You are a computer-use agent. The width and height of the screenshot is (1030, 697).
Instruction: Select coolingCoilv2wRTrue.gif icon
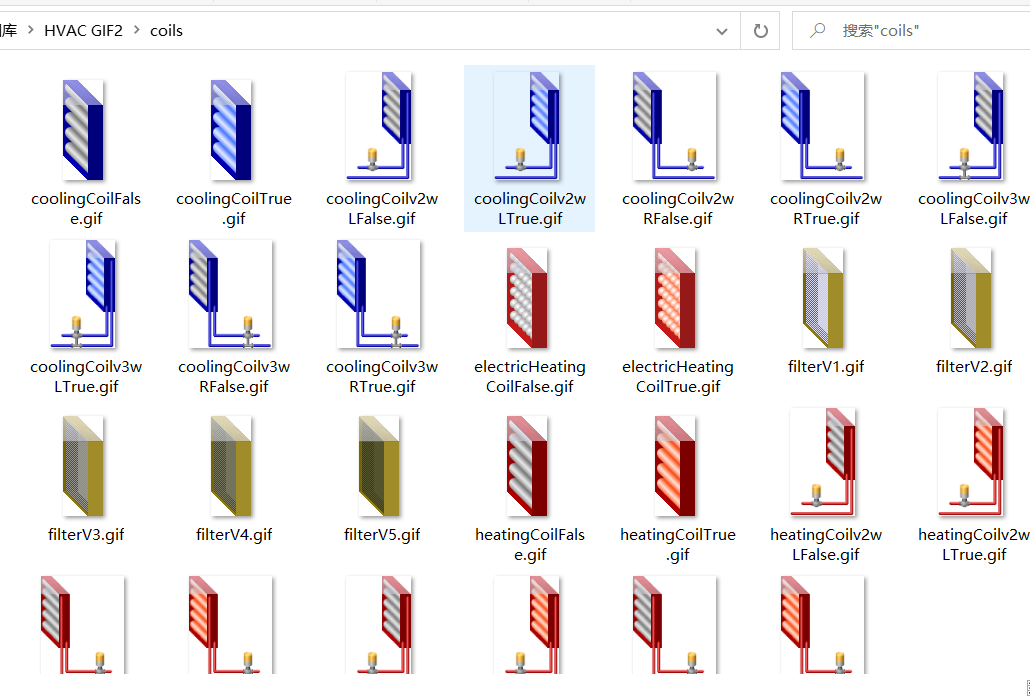(x=822, y=125)
